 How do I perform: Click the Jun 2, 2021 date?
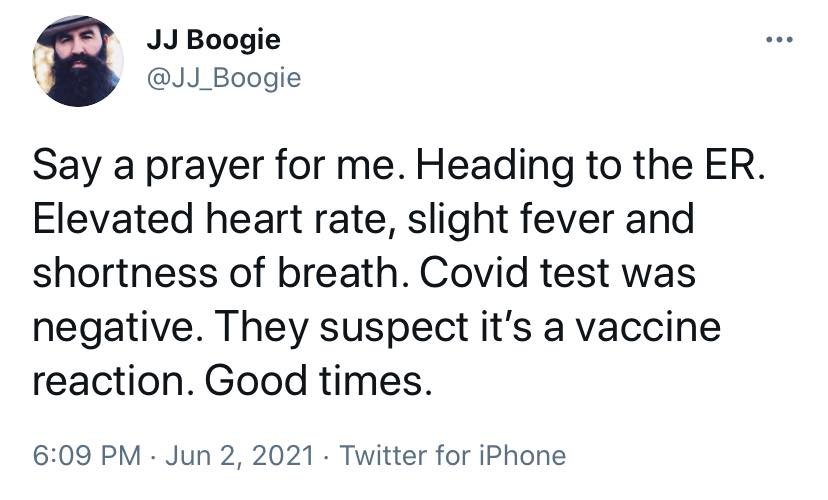click(x=240, y=455)
